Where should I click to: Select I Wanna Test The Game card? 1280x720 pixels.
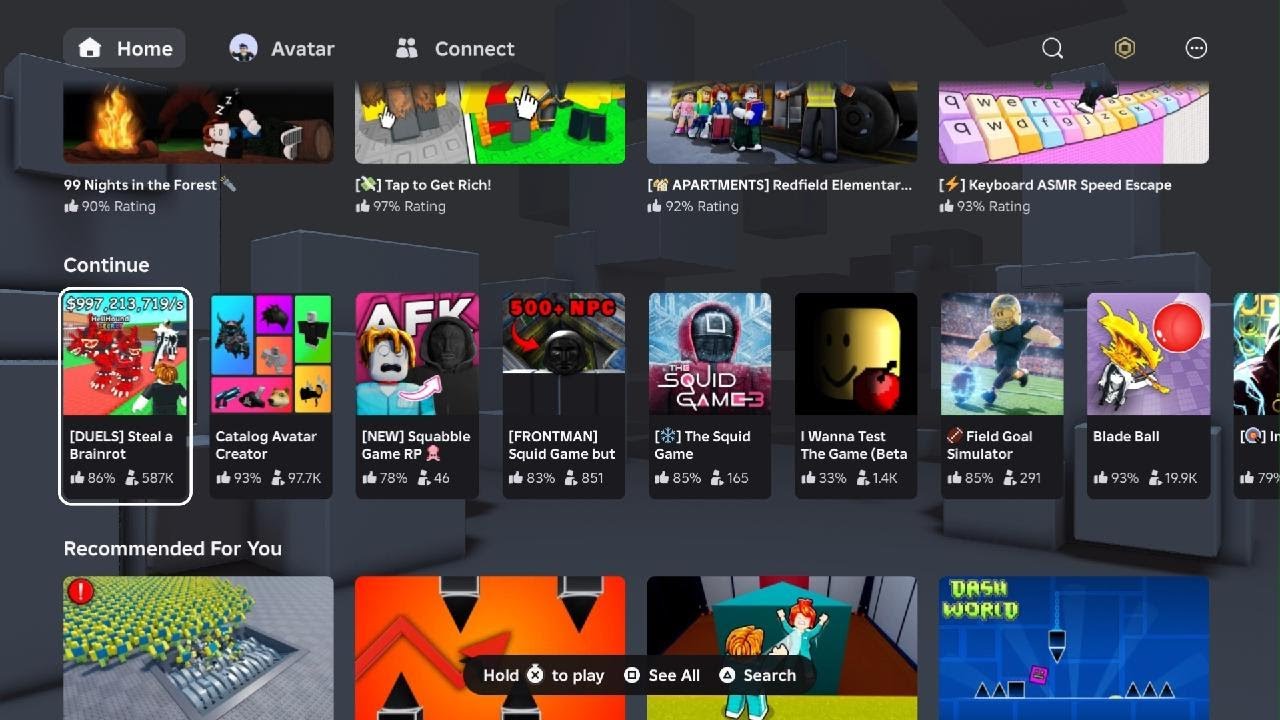(855, 396)
